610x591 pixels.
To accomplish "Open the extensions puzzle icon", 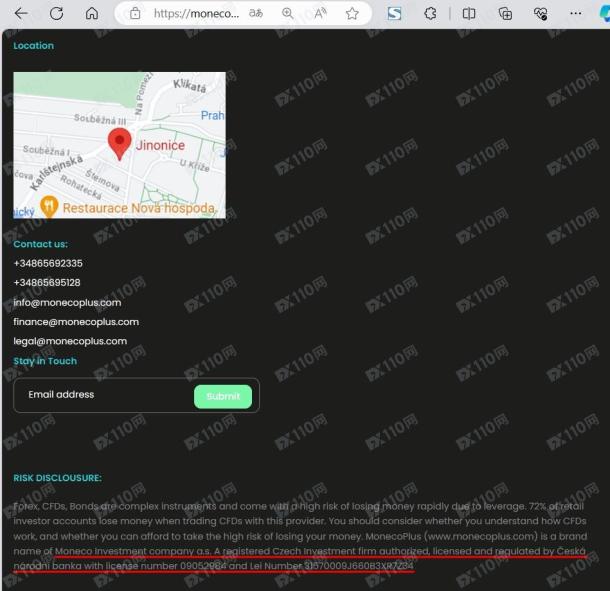I will (x=430, y=14).
